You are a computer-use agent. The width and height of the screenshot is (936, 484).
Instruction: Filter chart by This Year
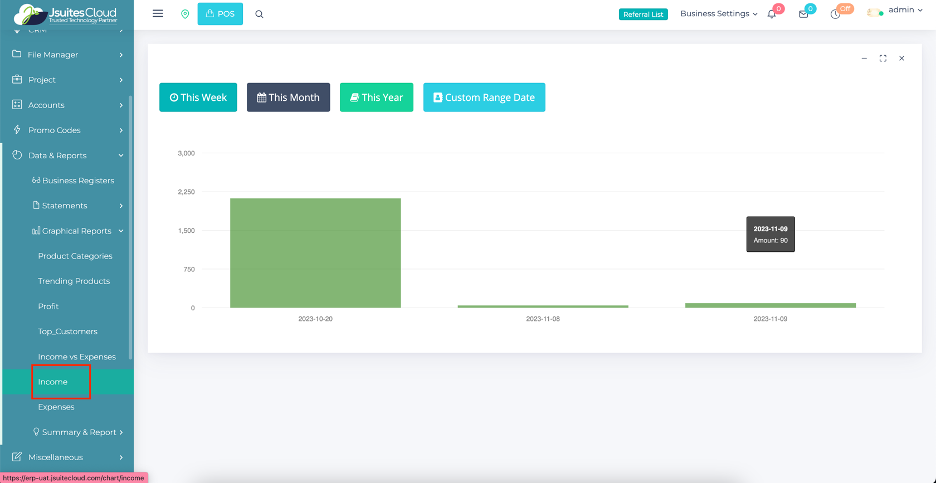click(x=376, y=97)
